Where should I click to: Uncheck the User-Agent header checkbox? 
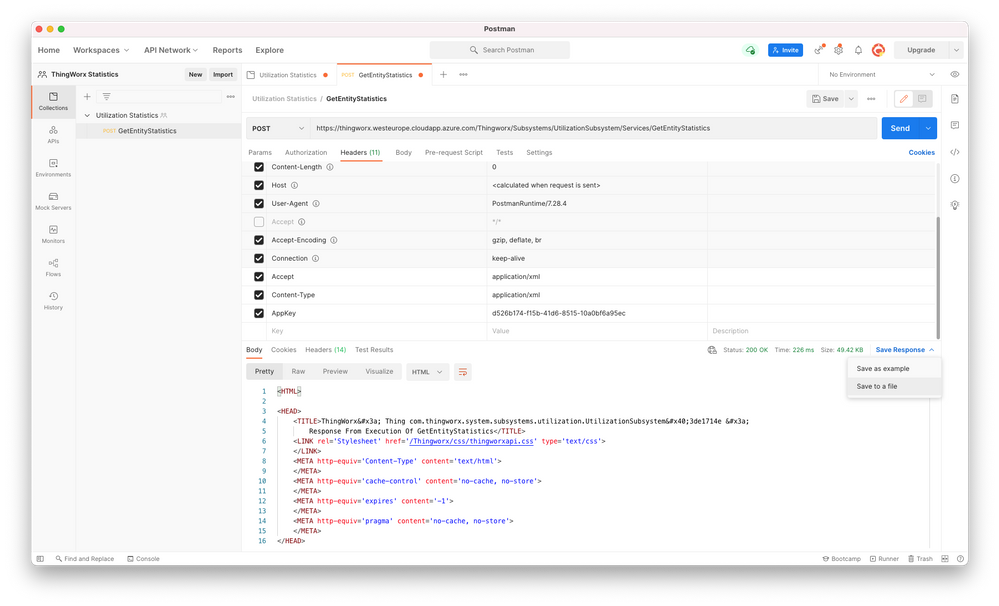click(259, 204)
